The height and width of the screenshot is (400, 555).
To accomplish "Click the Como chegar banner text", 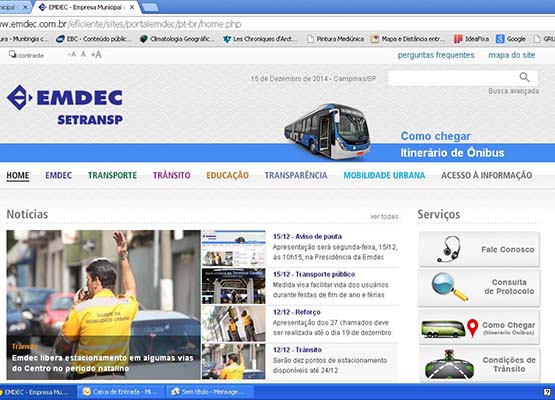I will coord(435,136).
